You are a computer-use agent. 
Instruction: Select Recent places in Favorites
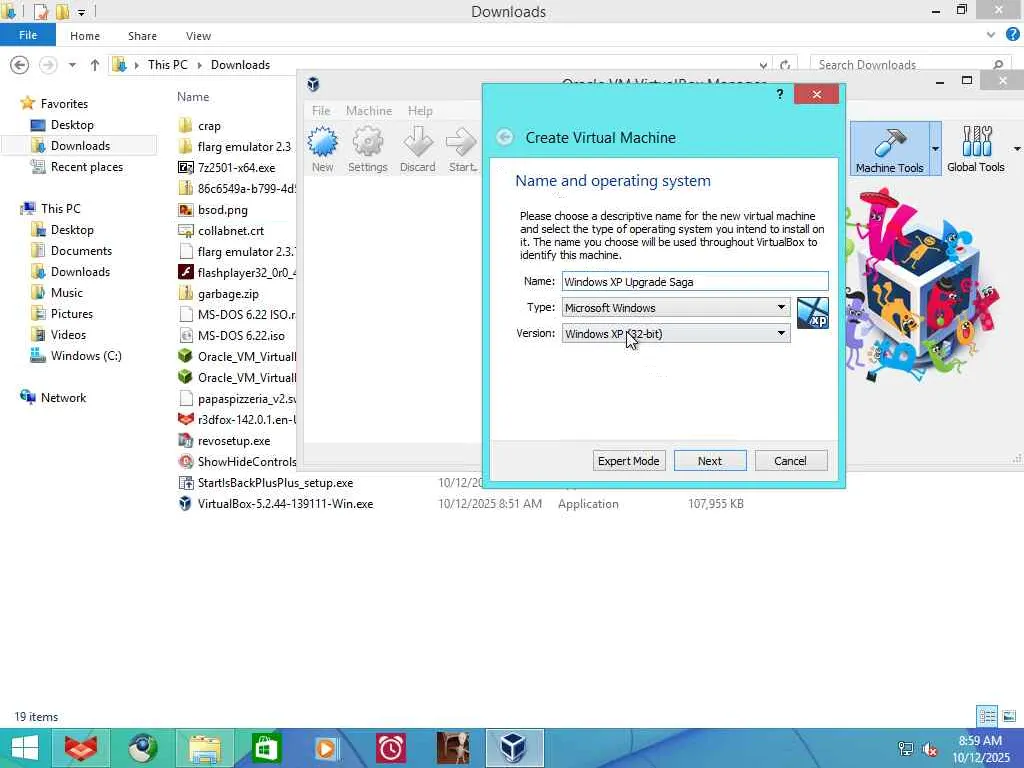click(x=86, y=167)
